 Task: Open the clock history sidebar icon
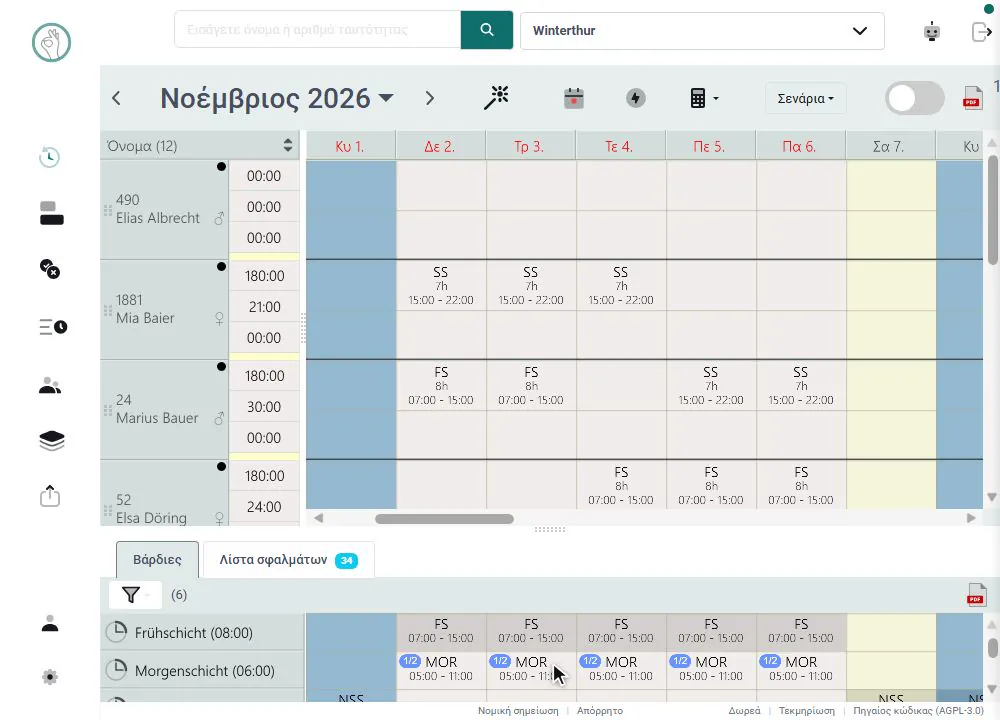point(50,157)
